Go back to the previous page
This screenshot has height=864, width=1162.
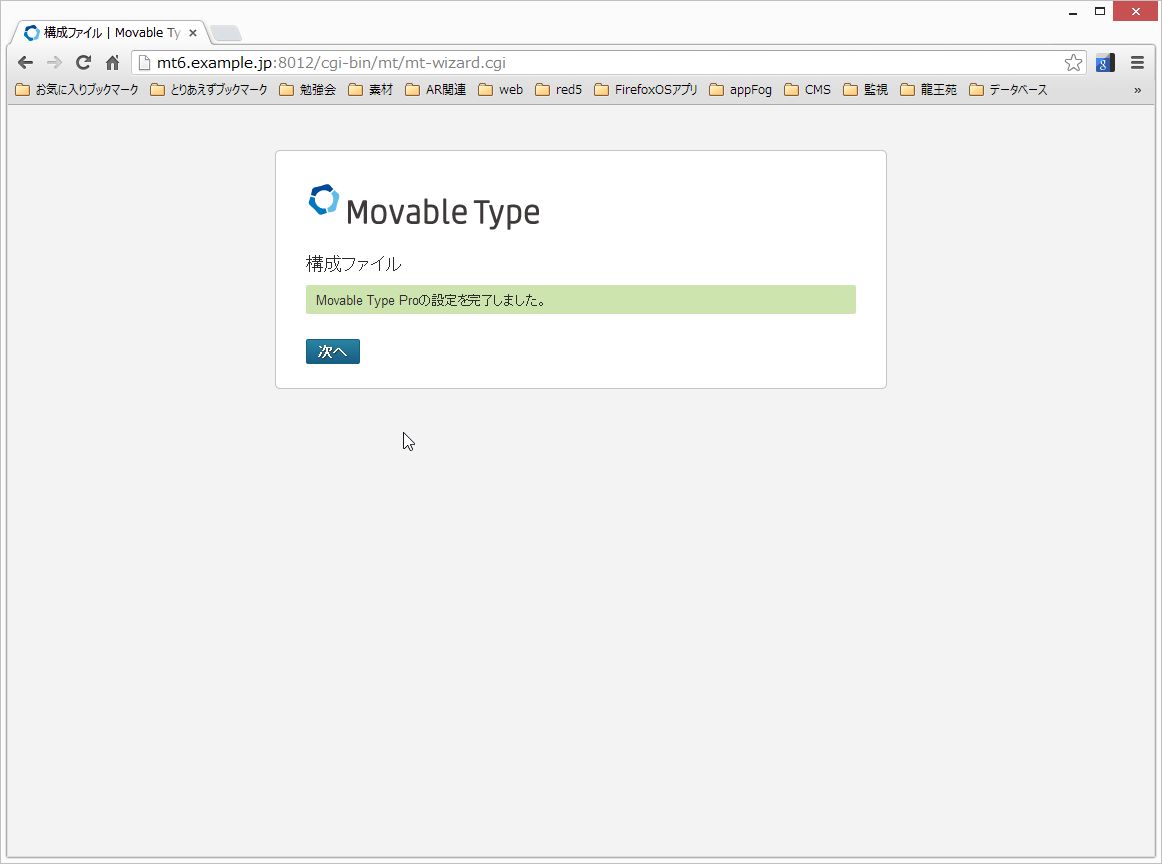click(25, 63)
